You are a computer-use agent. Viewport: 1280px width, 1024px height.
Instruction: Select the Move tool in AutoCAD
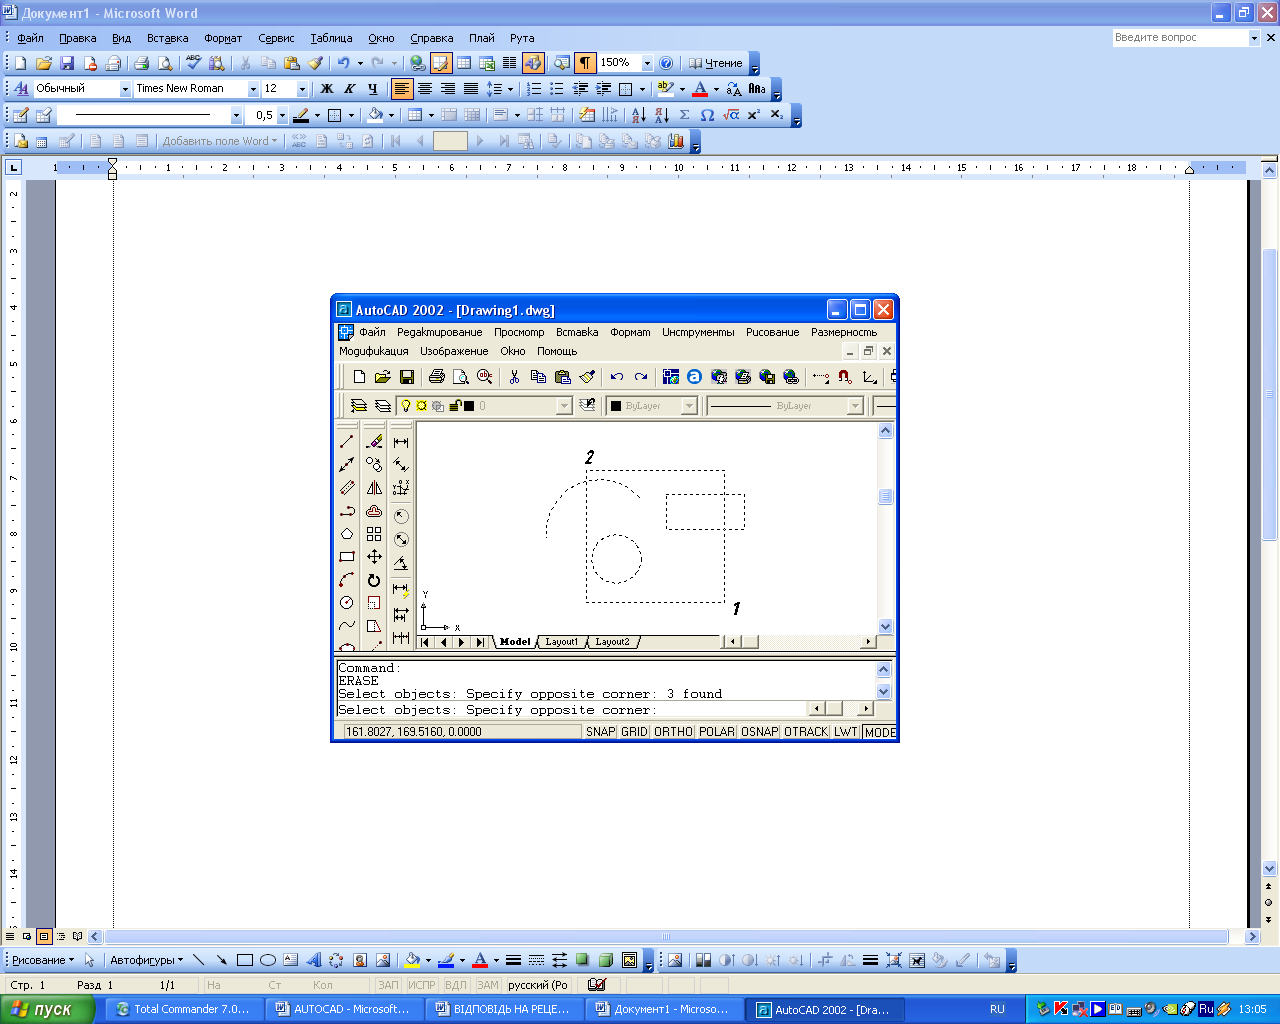coord(374,557)
